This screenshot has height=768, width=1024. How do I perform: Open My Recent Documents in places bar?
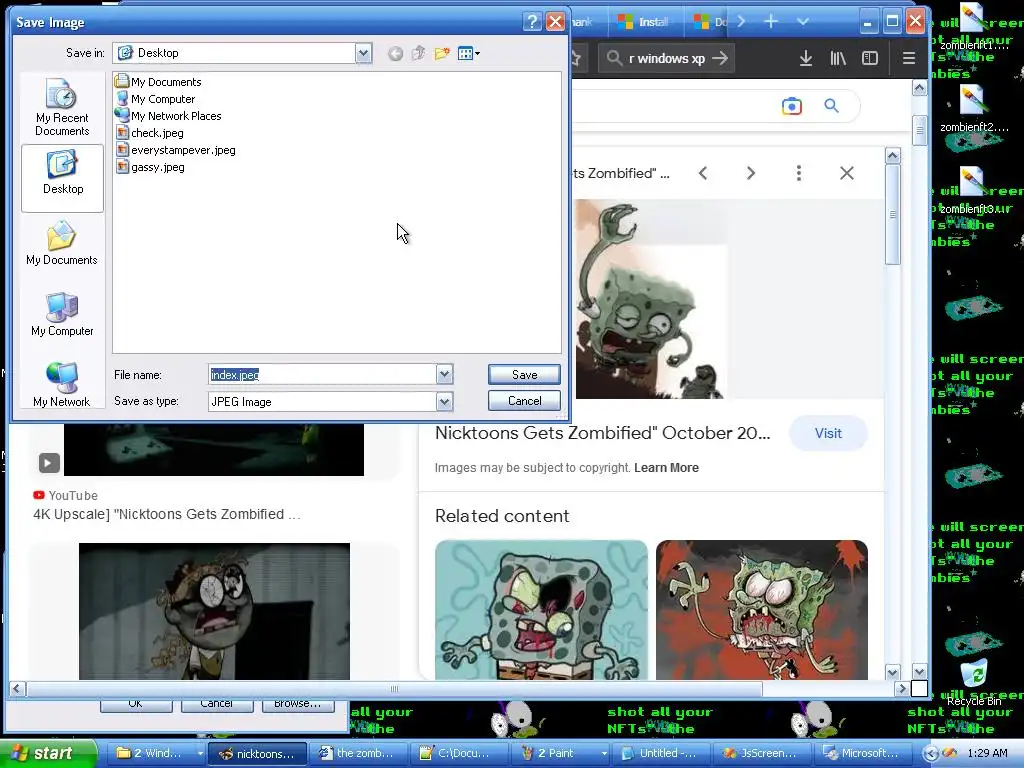point(62,106)
